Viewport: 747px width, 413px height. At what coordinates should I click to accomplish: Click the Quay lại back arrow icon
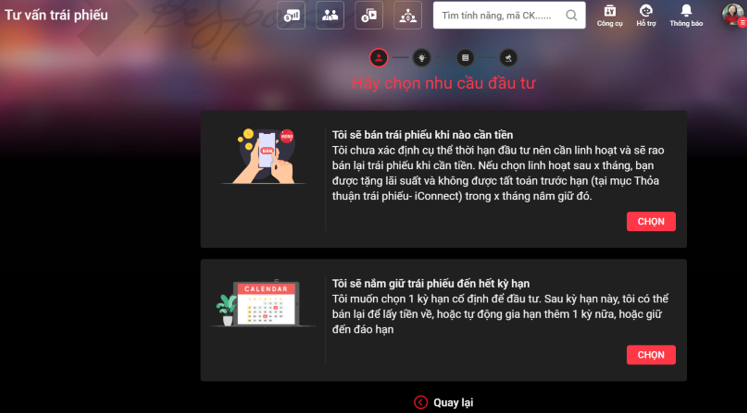point(421,403)
